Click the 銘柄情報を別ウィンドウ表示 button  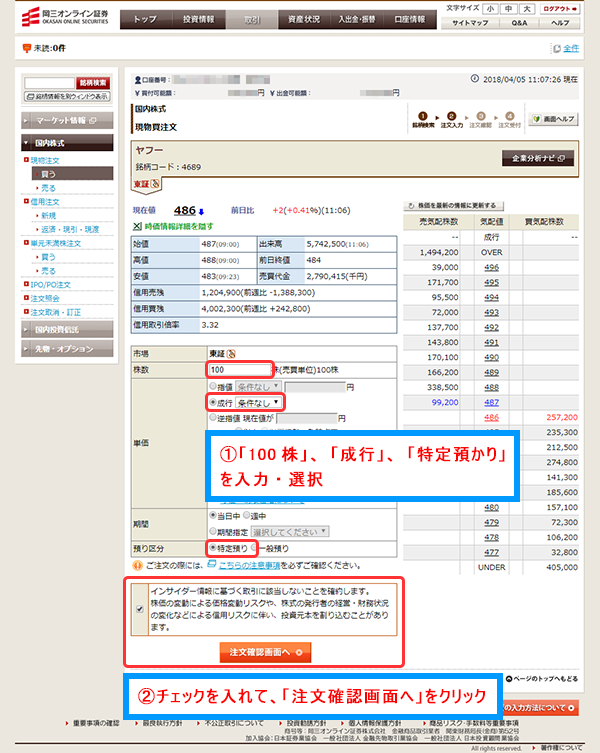click(68, 97)
